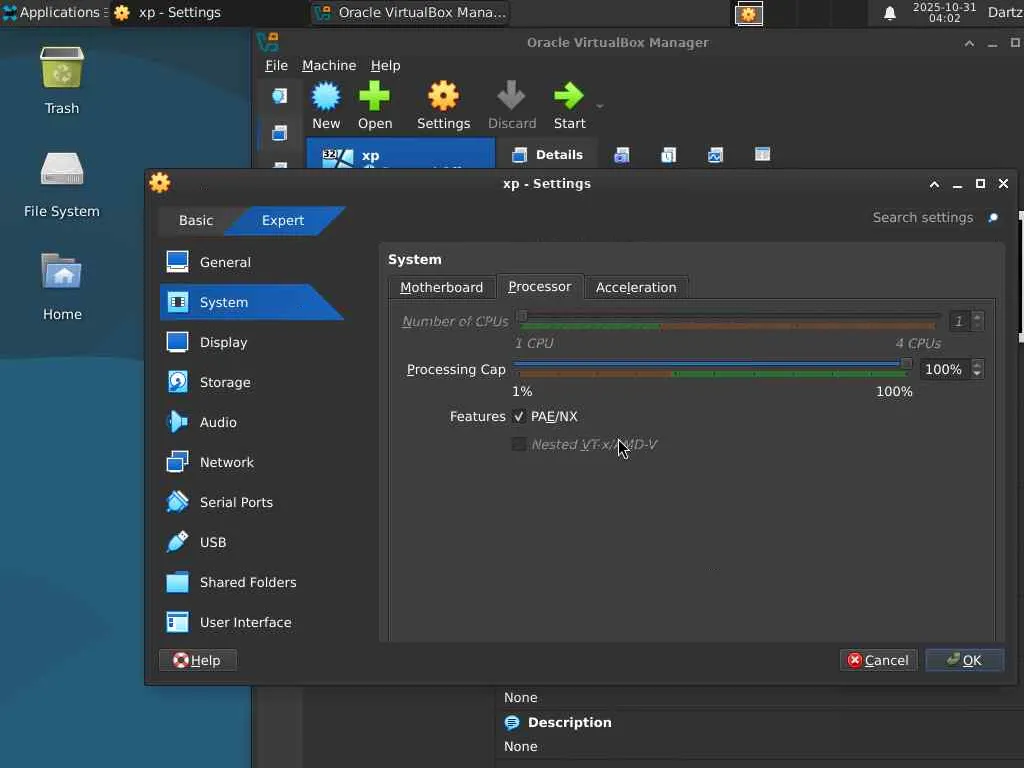Open the Machine menu
Viewport: 1024px width, 768px height.
tap(328, 65)
